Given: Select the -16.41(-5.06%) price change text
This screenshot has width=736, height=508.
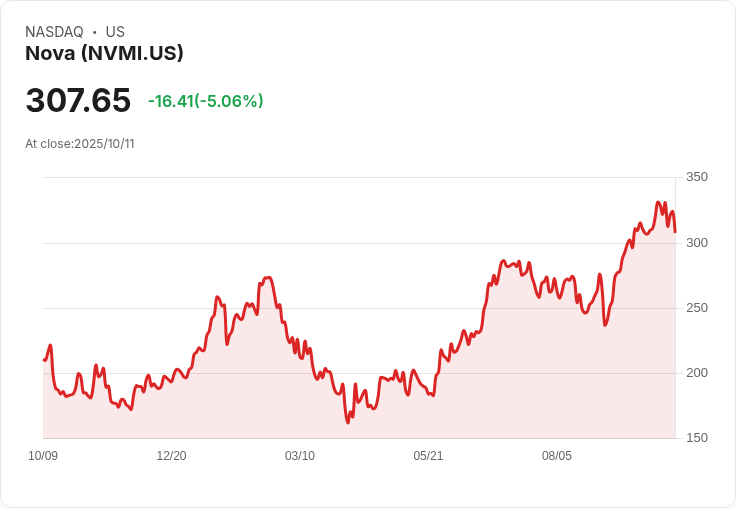Looking at the screenshot, I should 205,101.
